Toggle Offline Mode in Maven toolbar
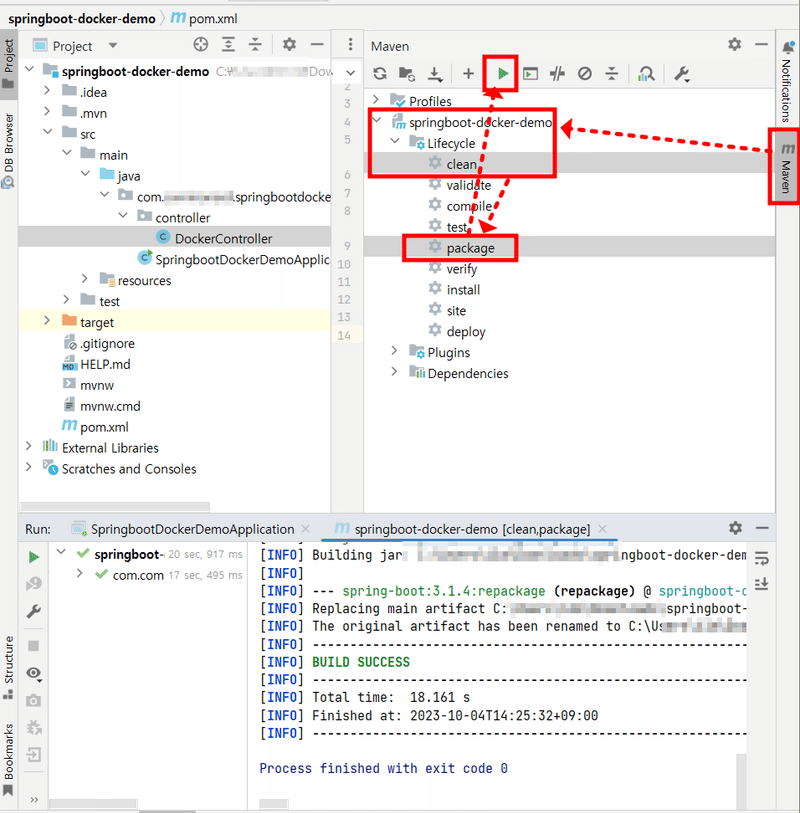Viewport: 800px width, 813px height. click(557, 74)
